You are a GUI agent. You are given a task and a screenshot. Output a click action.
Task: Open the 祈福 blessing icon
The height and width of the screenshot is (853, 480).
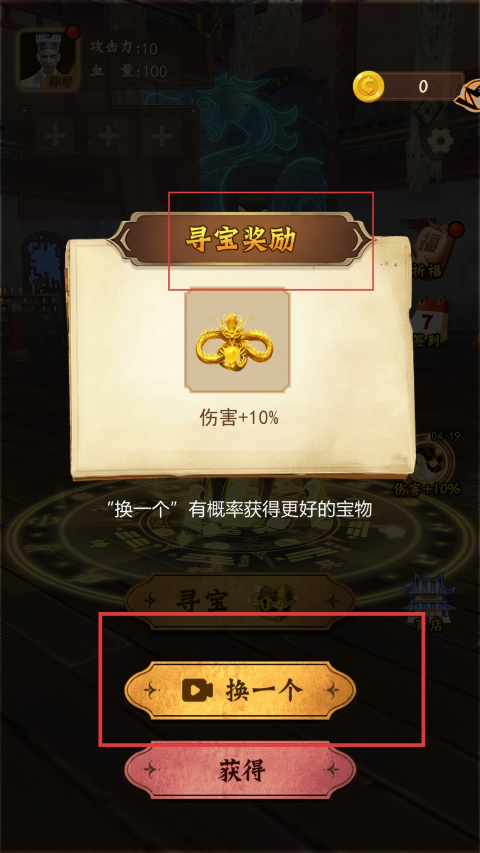tap(427, 249)
